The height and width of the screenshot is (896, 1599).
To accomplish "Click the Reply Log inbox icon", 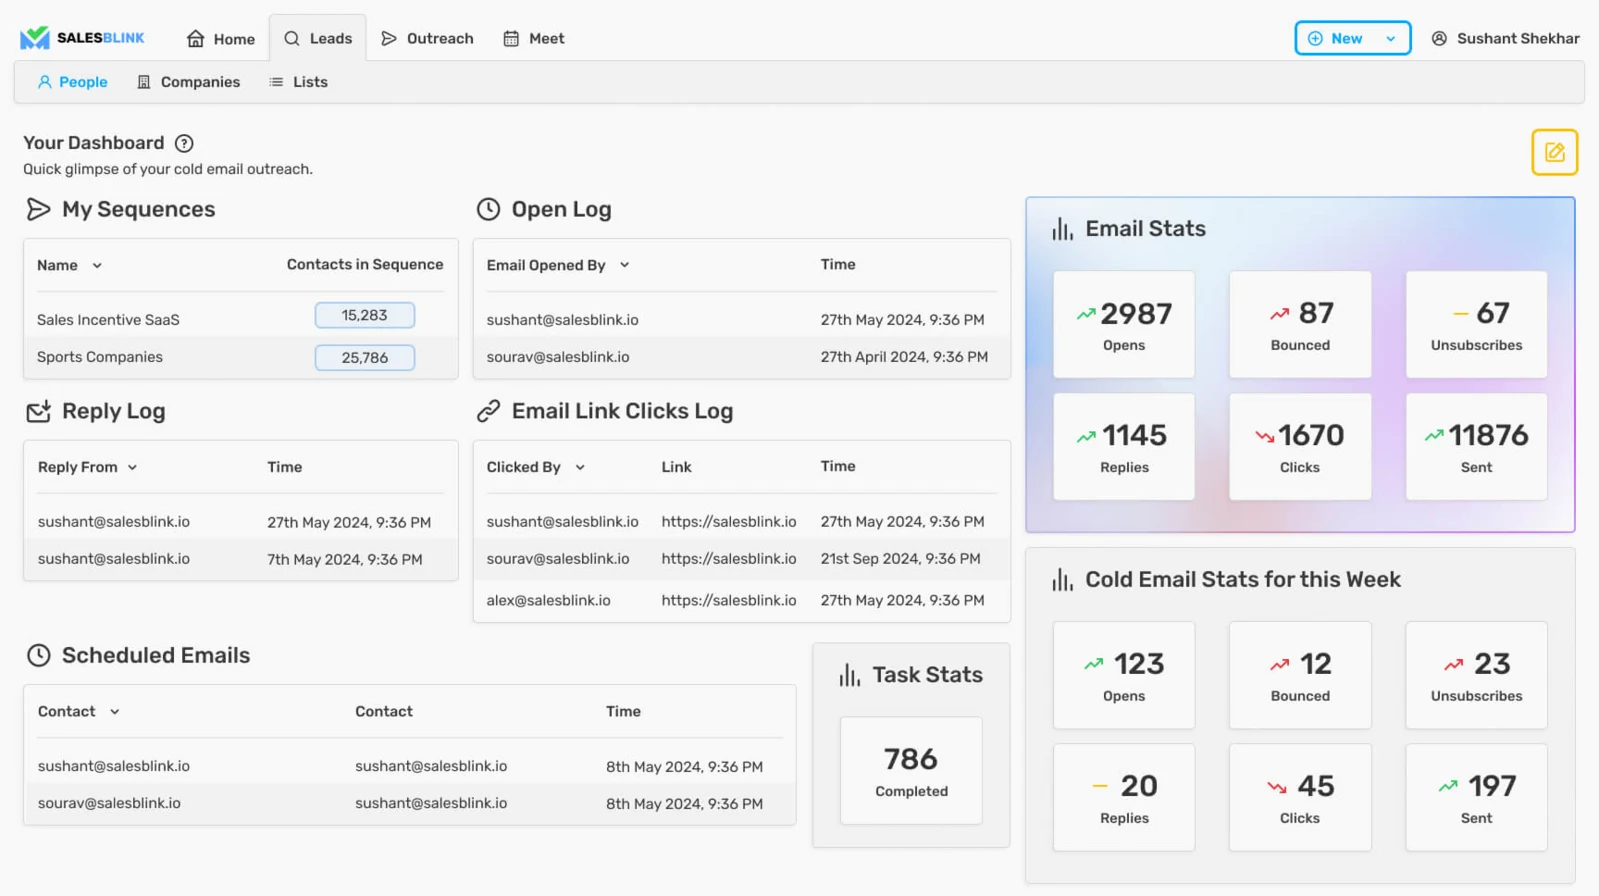I will pyautogui.click(x=38, y=411).
